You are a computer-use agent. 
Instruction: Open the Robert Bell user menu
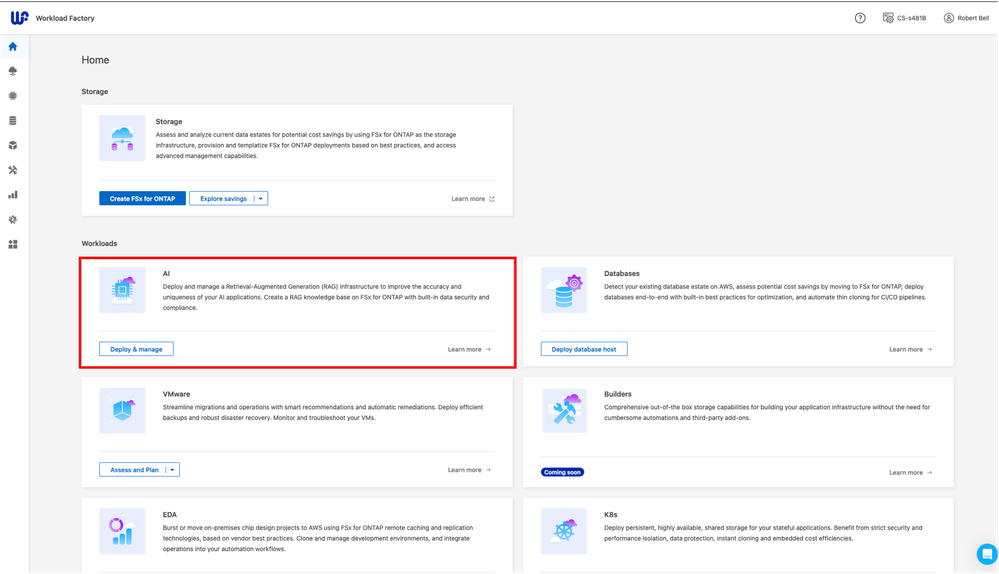point(966,18)
